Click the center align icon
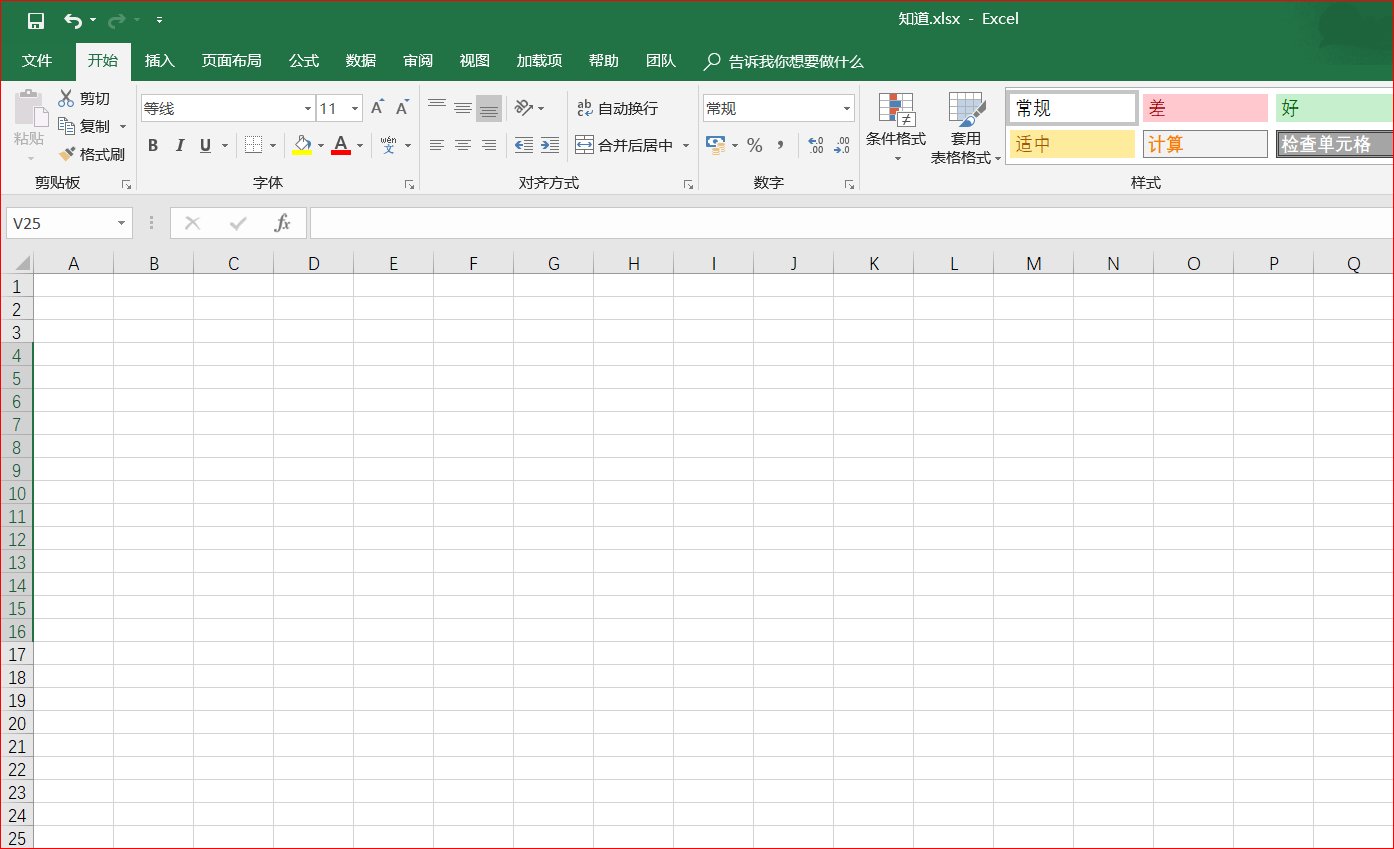1394x849 pixels. pyautogui.click(x=462, y=146)
